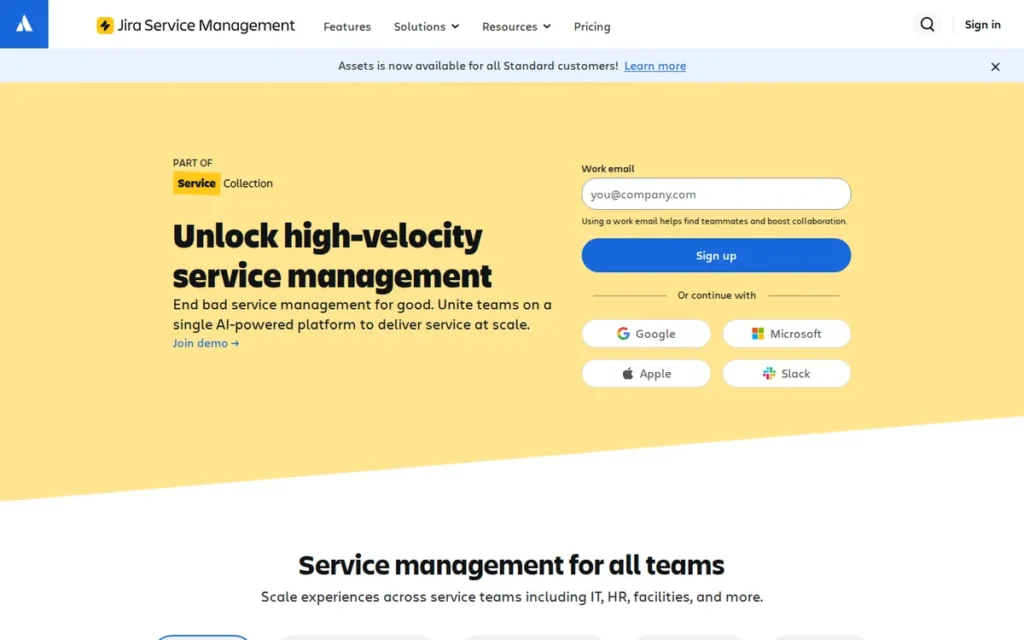Open the Features menu item
The height and width of the screenshot is (640, 1024).
(x=347, y=27)
